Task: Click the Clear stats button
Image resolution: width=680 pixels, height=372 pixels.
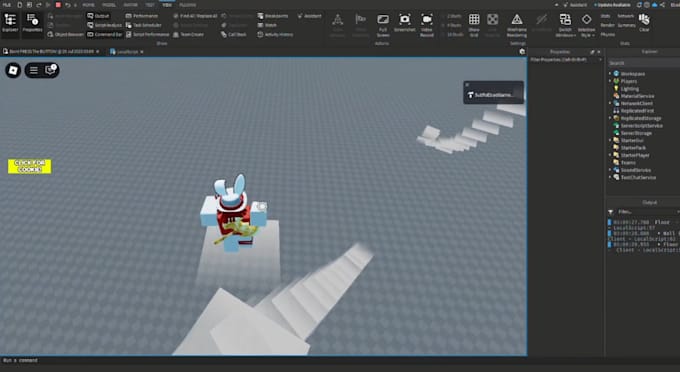Action: point(644,22)
